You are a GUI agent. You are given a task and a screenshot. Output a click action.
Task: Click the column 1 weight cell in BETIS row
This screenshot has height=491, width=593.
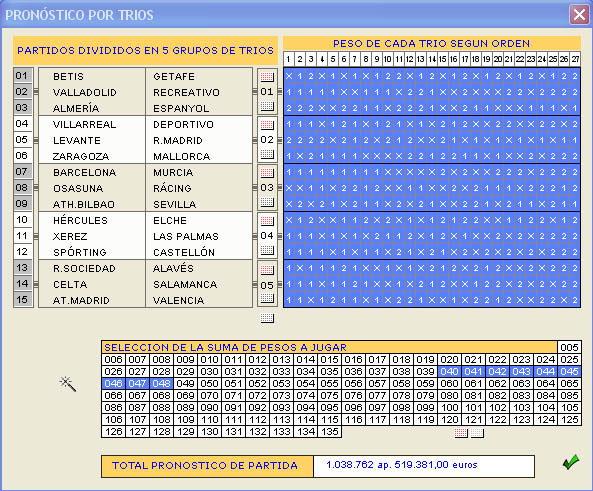point(289,76)
